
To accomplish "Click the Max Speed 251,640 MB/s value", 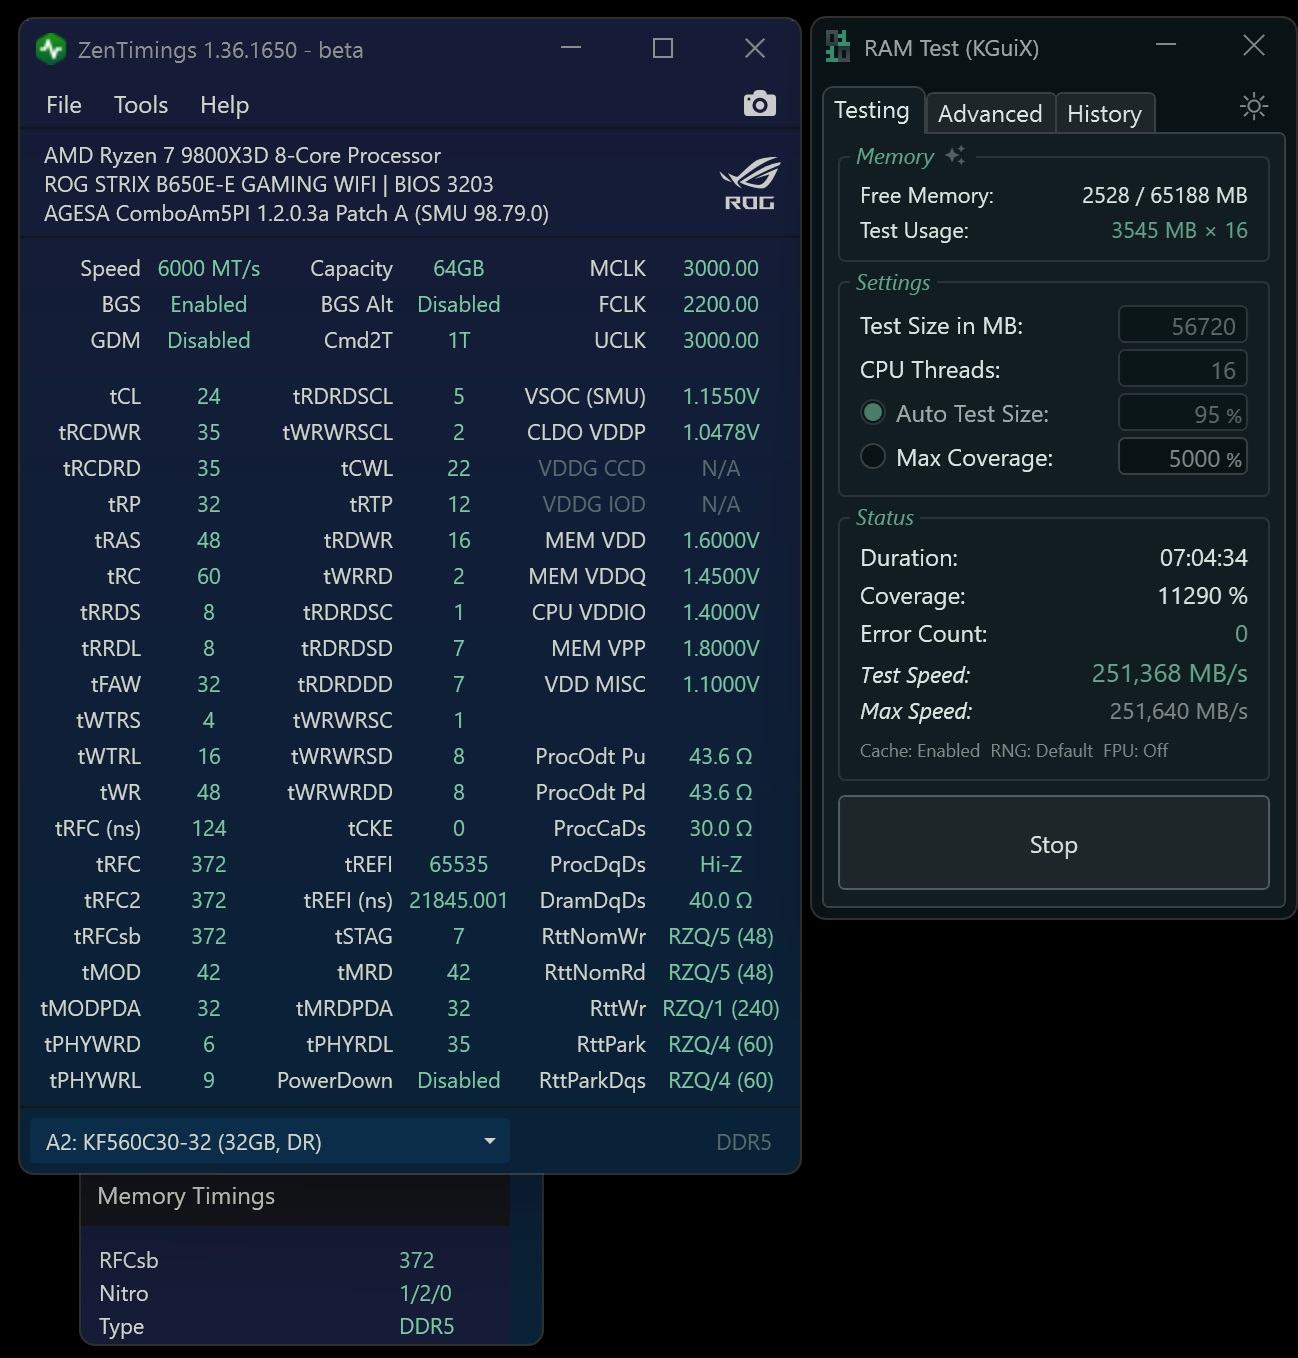I will coord(1178,711).
